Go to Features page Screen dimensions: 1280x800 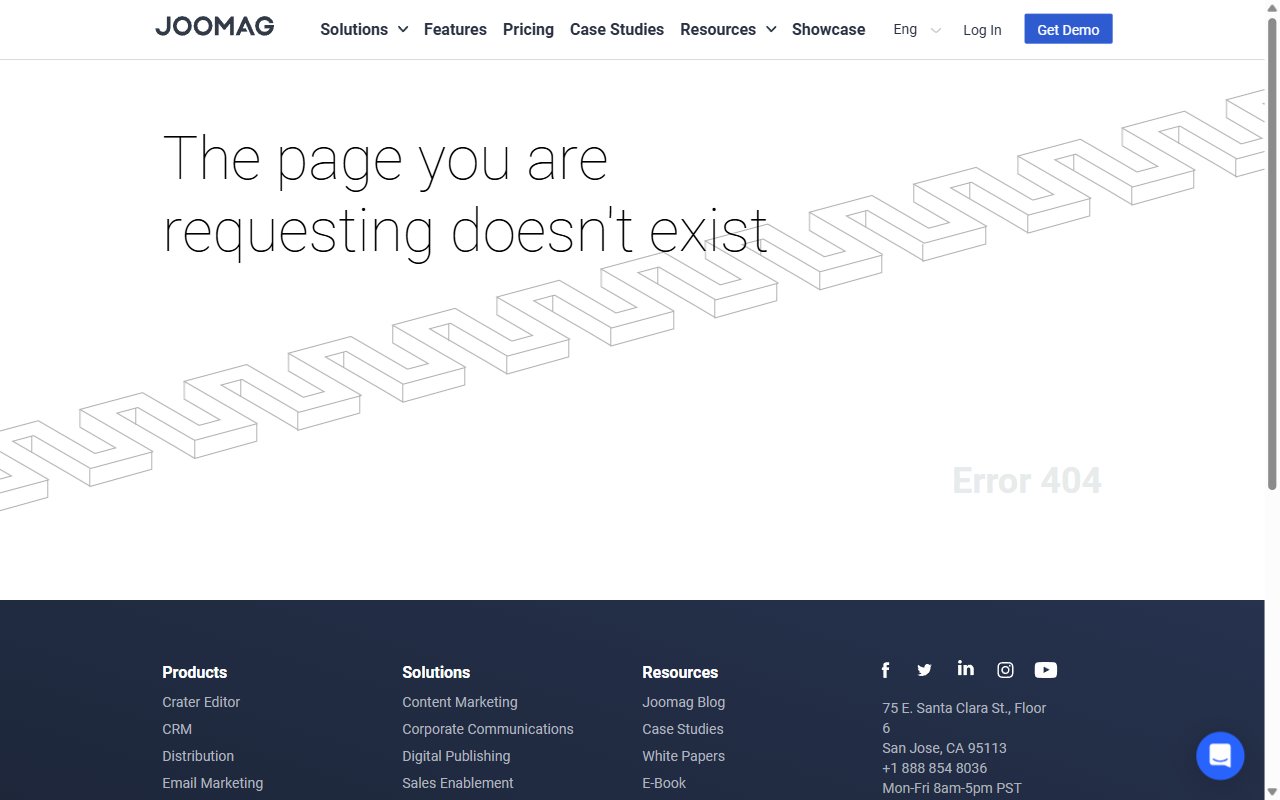click(x=455, y=29)
